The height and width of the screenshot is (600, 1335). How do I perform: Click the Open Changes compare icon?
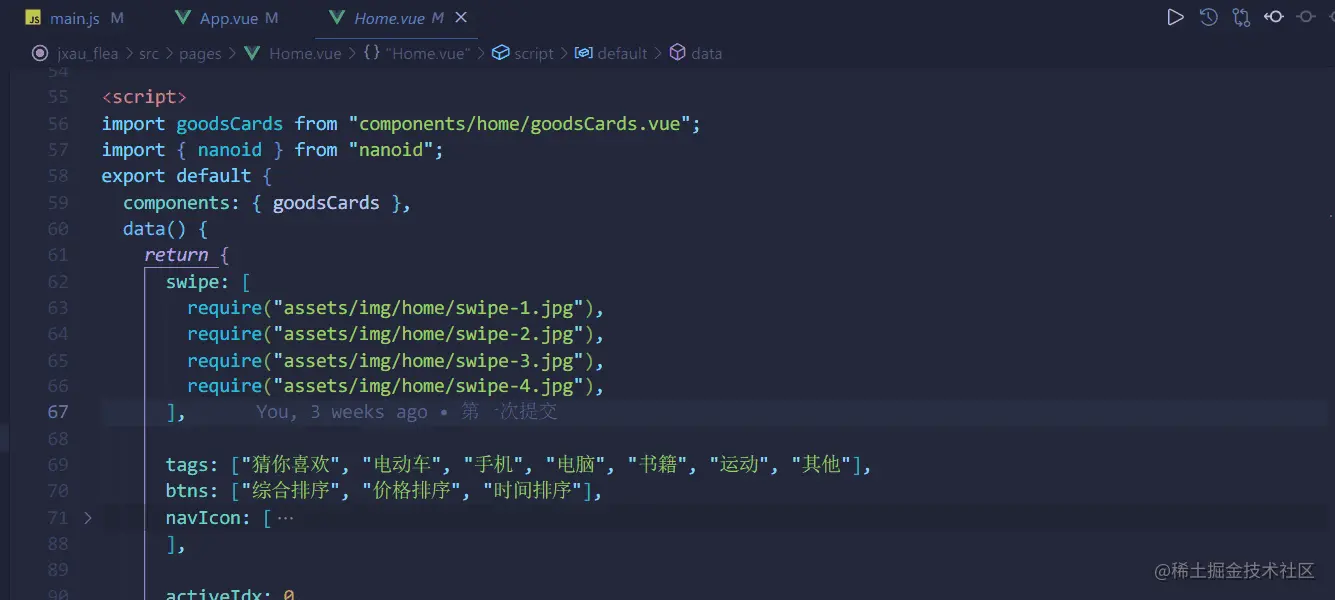click(x=1240, y=17)
